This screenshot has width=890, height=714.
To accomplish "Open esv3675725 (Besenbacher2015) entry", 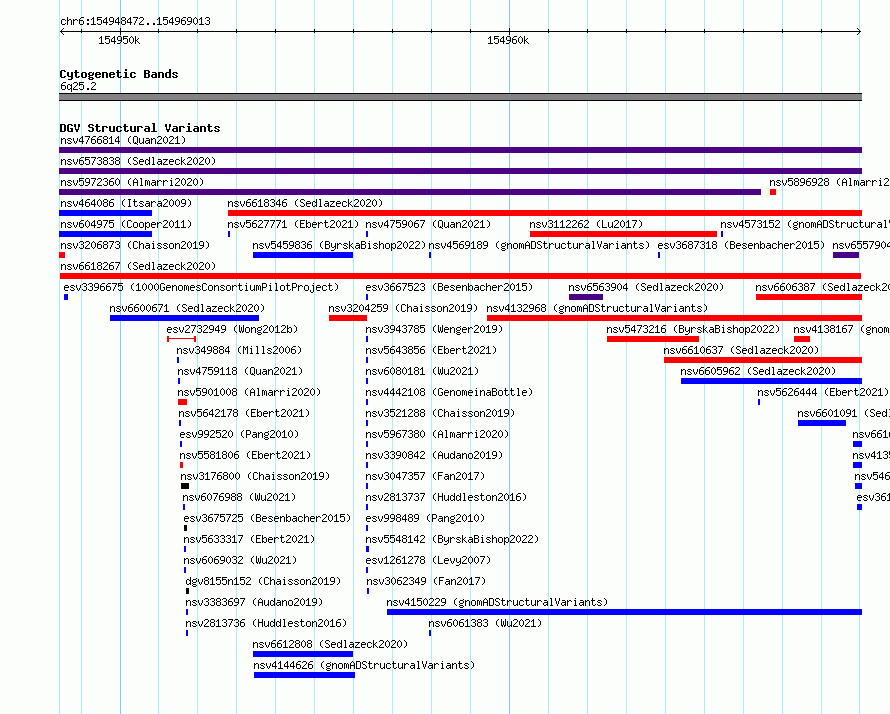I will (x=267, y=518).
